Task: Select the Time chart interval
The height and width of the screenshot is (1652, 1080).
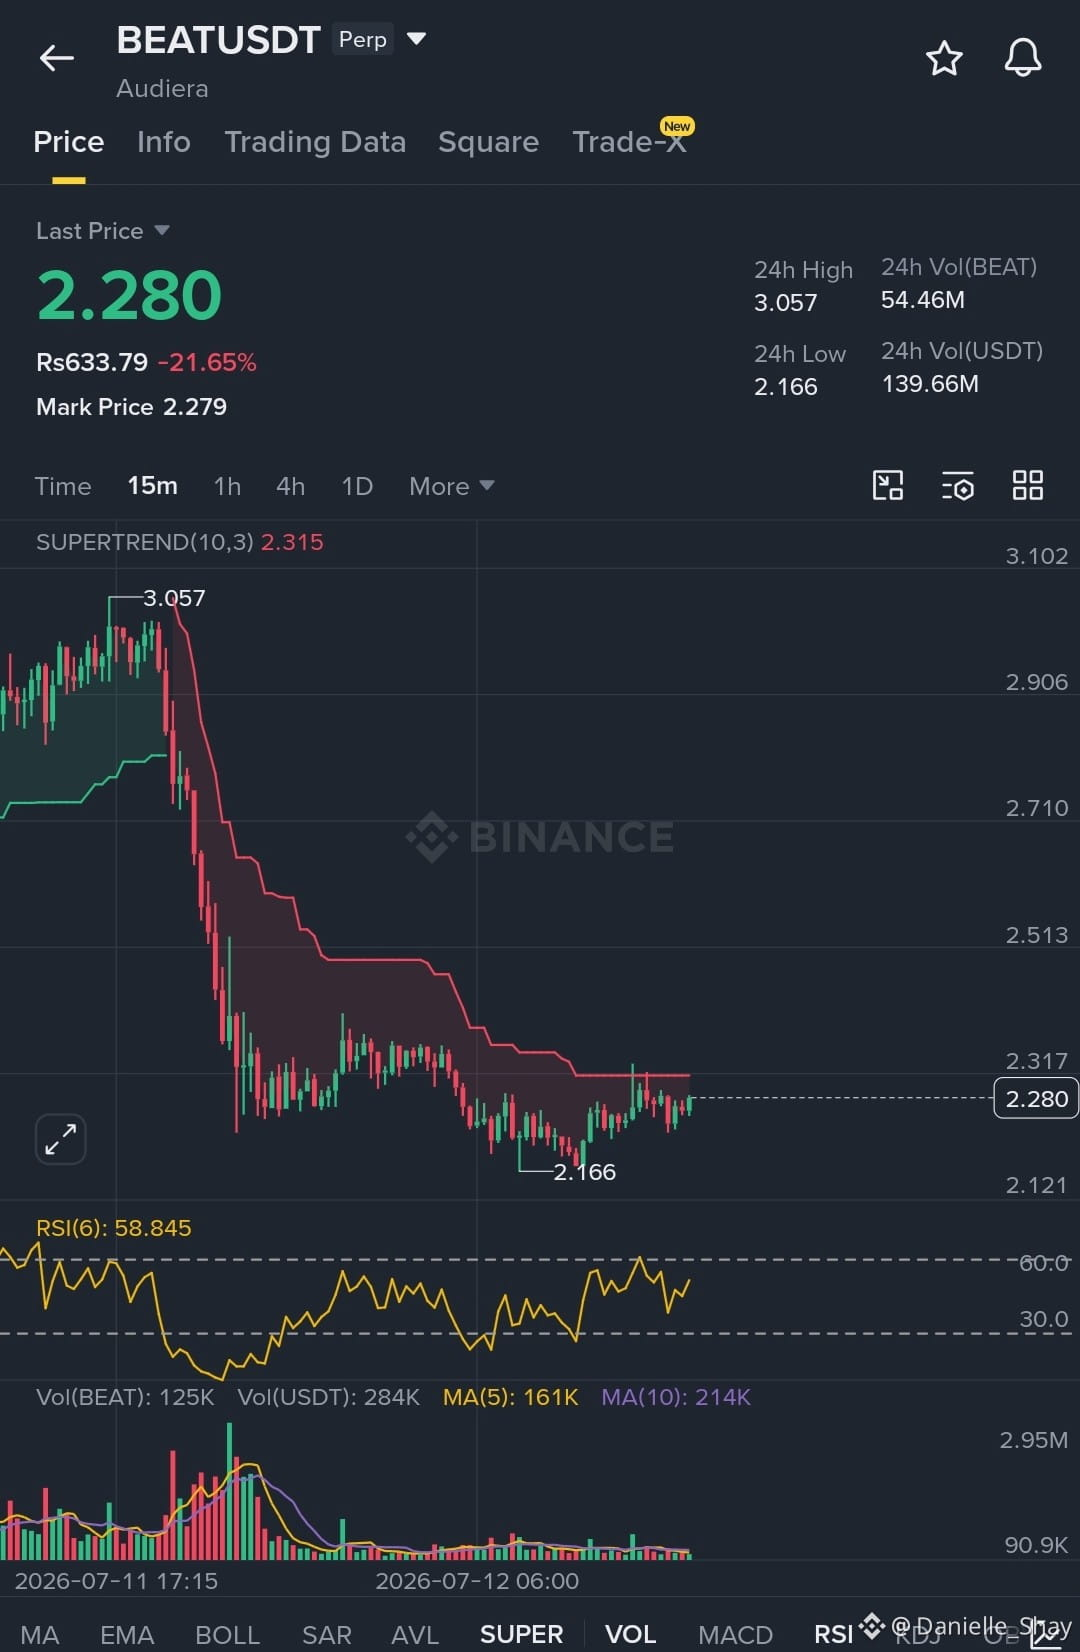Action: pos(63,486)
